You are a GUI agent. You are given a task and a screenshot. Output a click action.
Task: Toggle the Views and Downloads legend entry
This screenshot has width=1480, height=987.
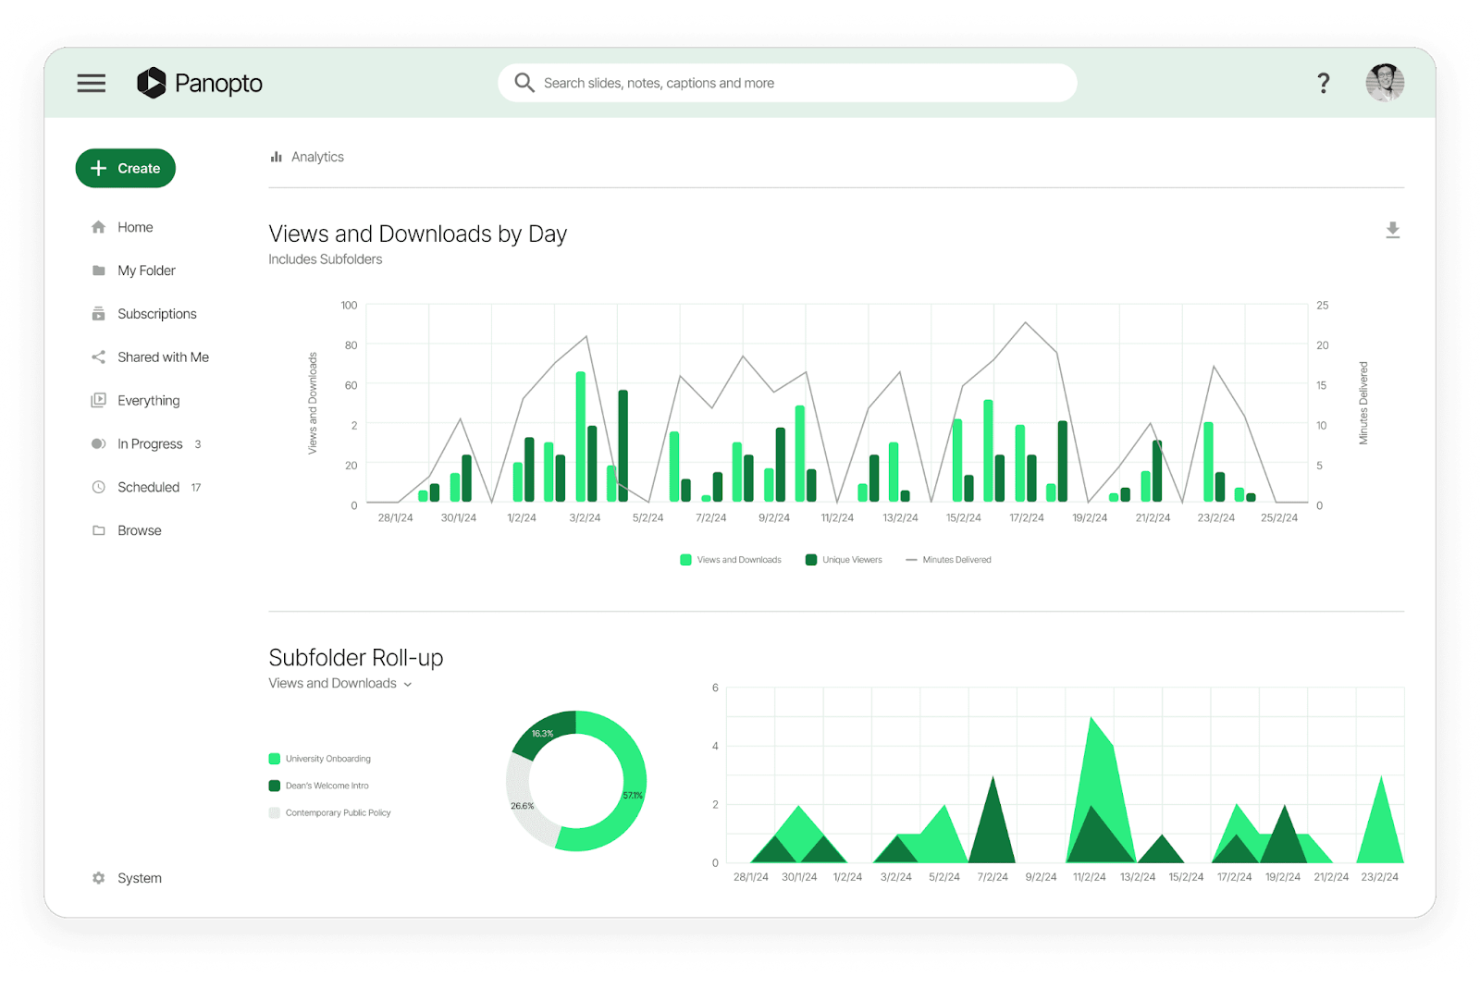coord(730,559)
